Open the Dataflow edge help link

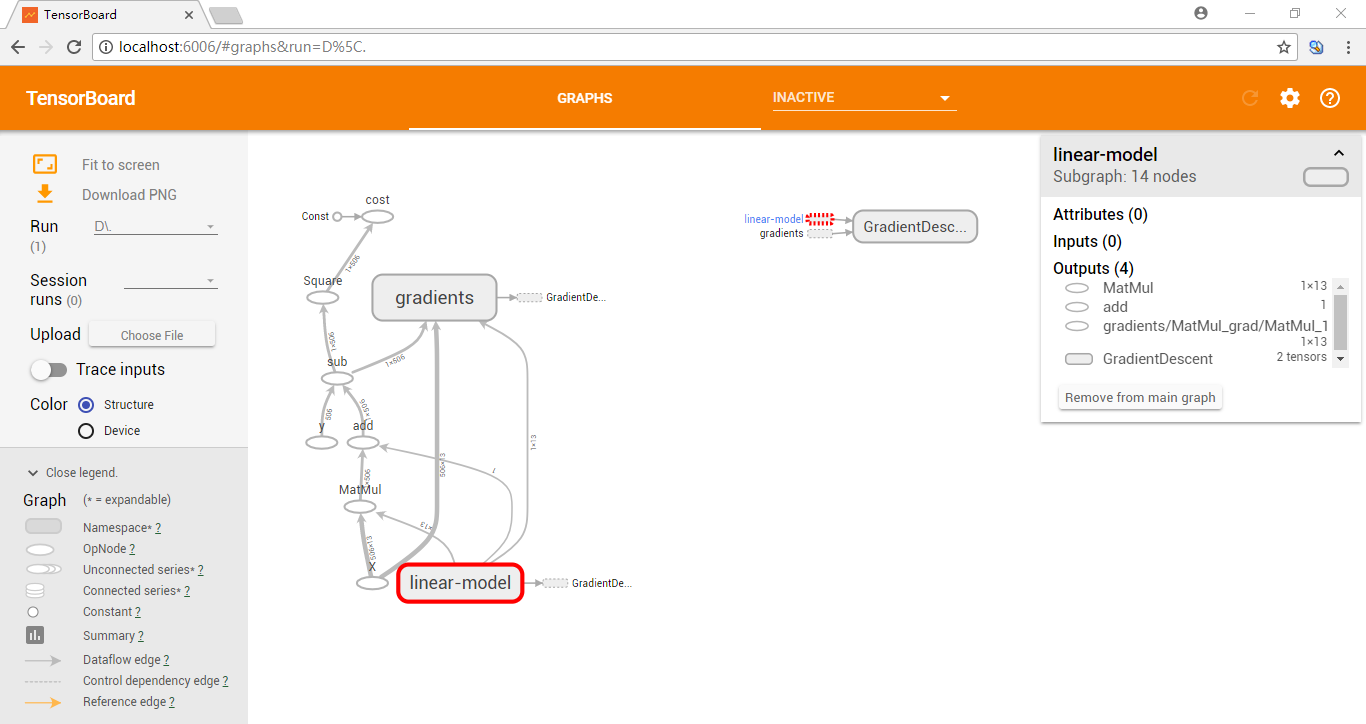(166, 660)
